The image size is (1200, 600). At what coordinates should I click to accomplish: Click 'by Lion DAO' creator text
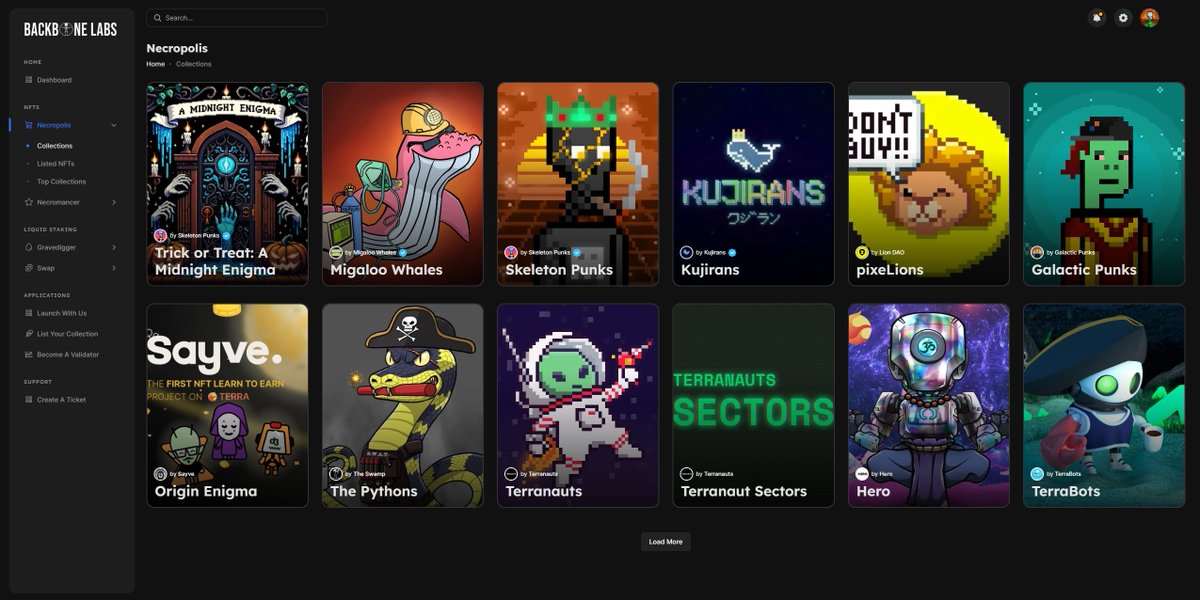[888, 253]
